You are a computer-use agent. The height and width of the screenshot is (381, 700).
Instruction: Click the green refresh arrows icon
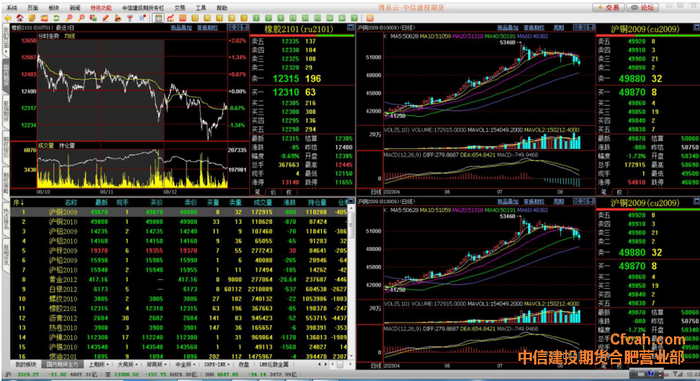coord(56,18)
